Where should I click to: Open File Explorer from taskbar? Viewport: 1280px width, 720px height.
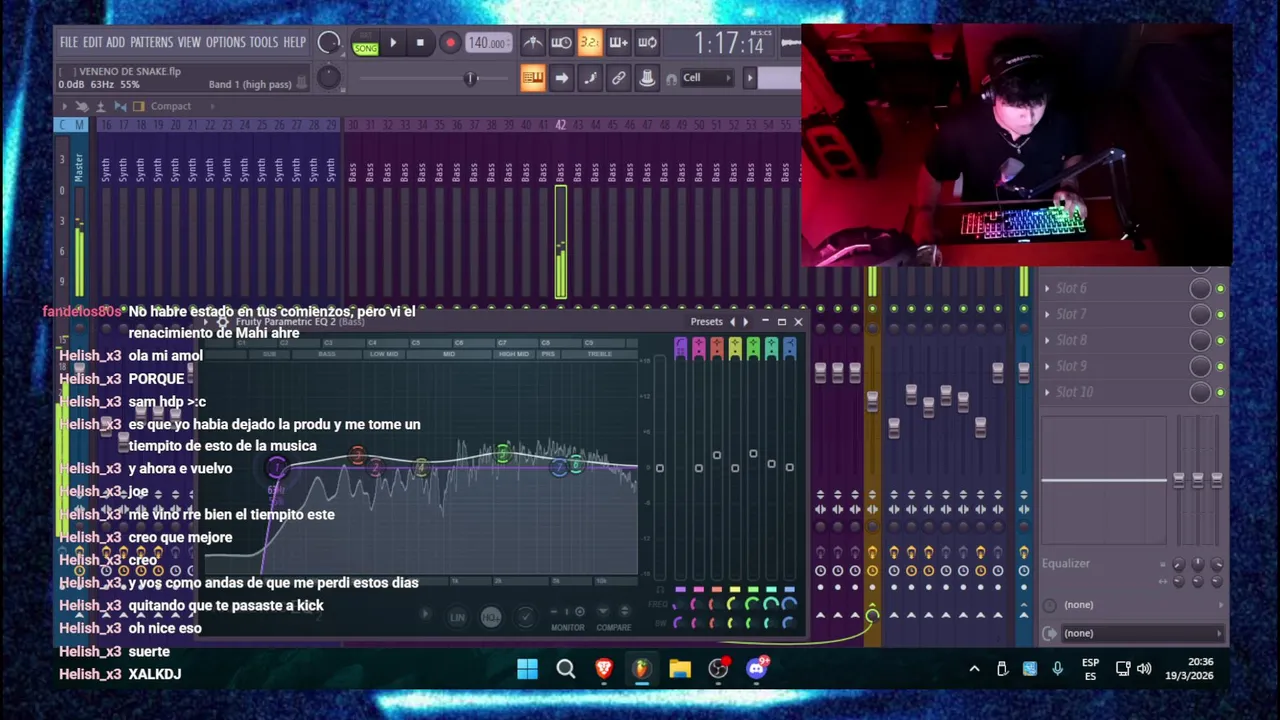[x=680, y=669]
